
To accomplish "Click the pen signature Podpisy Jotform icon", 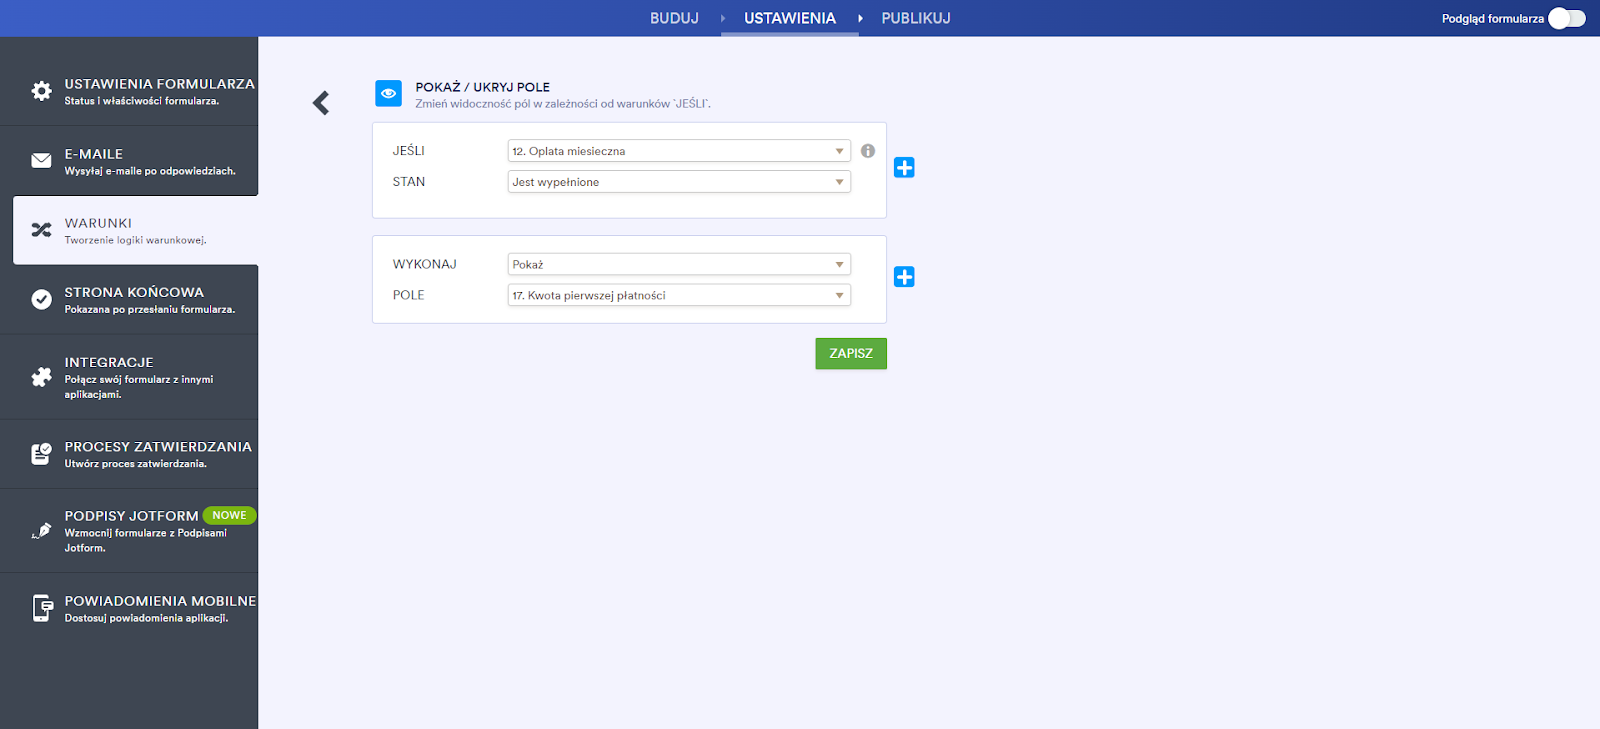I will (x=41, y=530).
